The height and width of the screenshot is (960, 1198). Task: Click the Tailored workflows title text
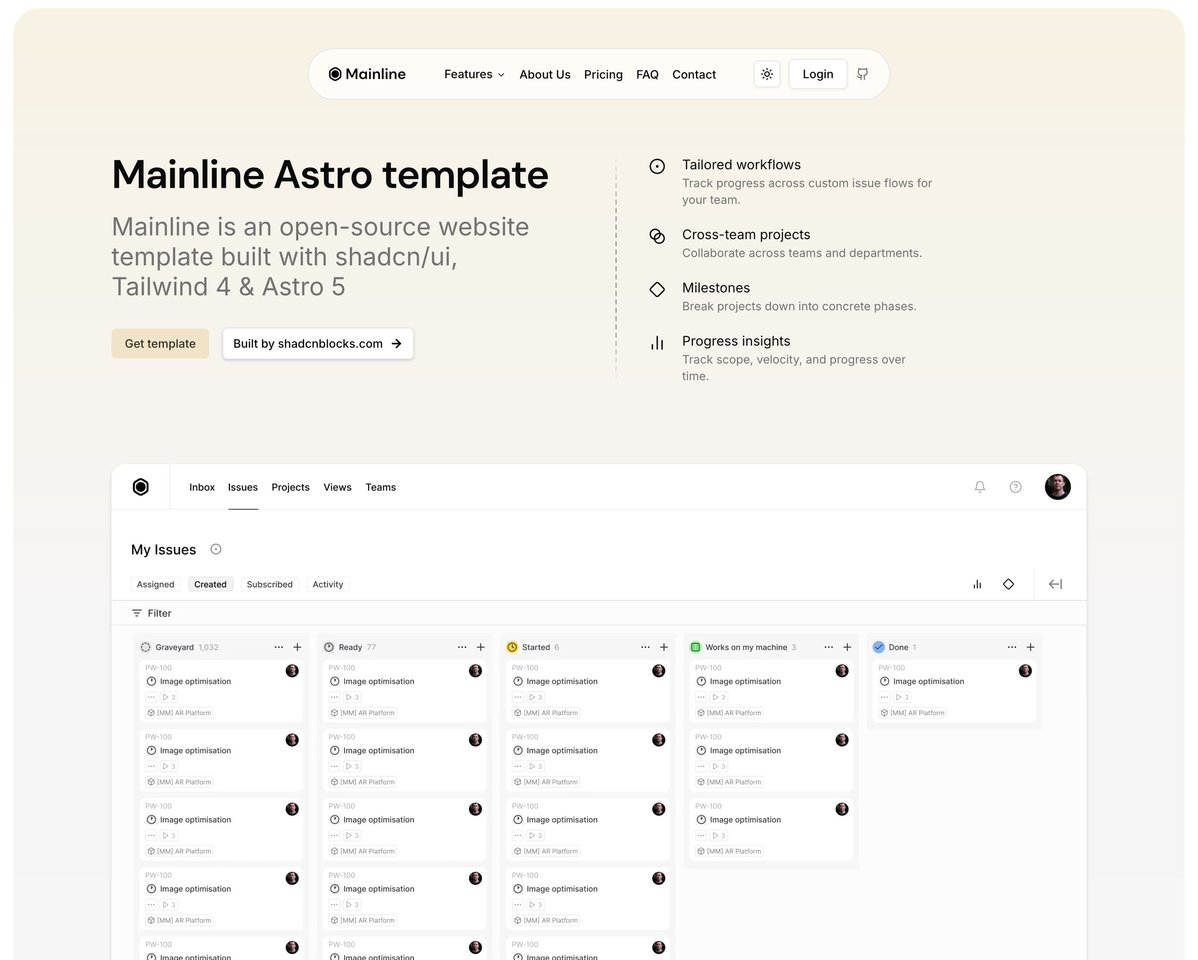(741, 164)
